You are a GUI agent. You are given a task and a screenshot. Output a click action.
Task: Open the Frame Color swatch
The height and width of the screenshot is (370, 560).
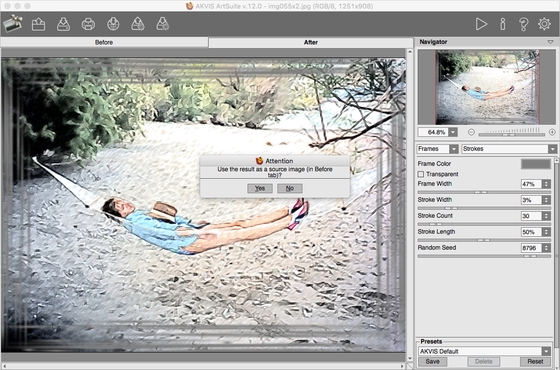tap(536, 164)
